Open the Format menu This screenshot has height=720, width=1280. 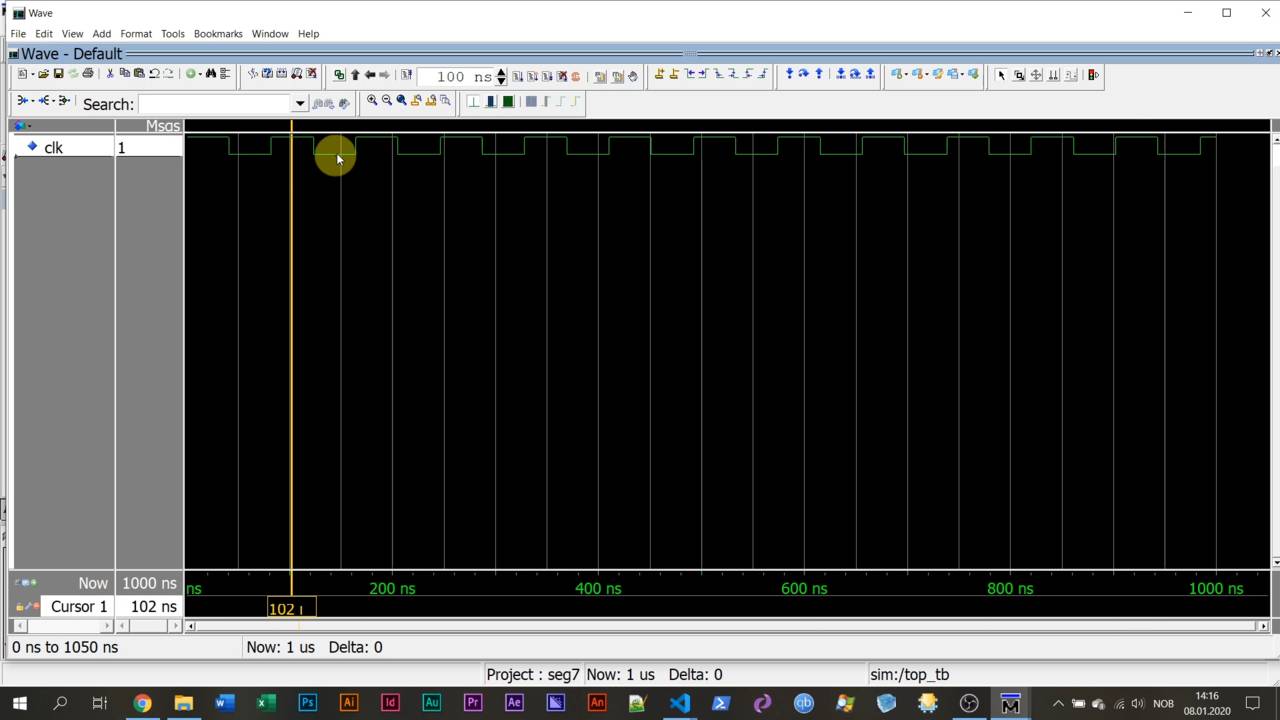coord(136,34)
